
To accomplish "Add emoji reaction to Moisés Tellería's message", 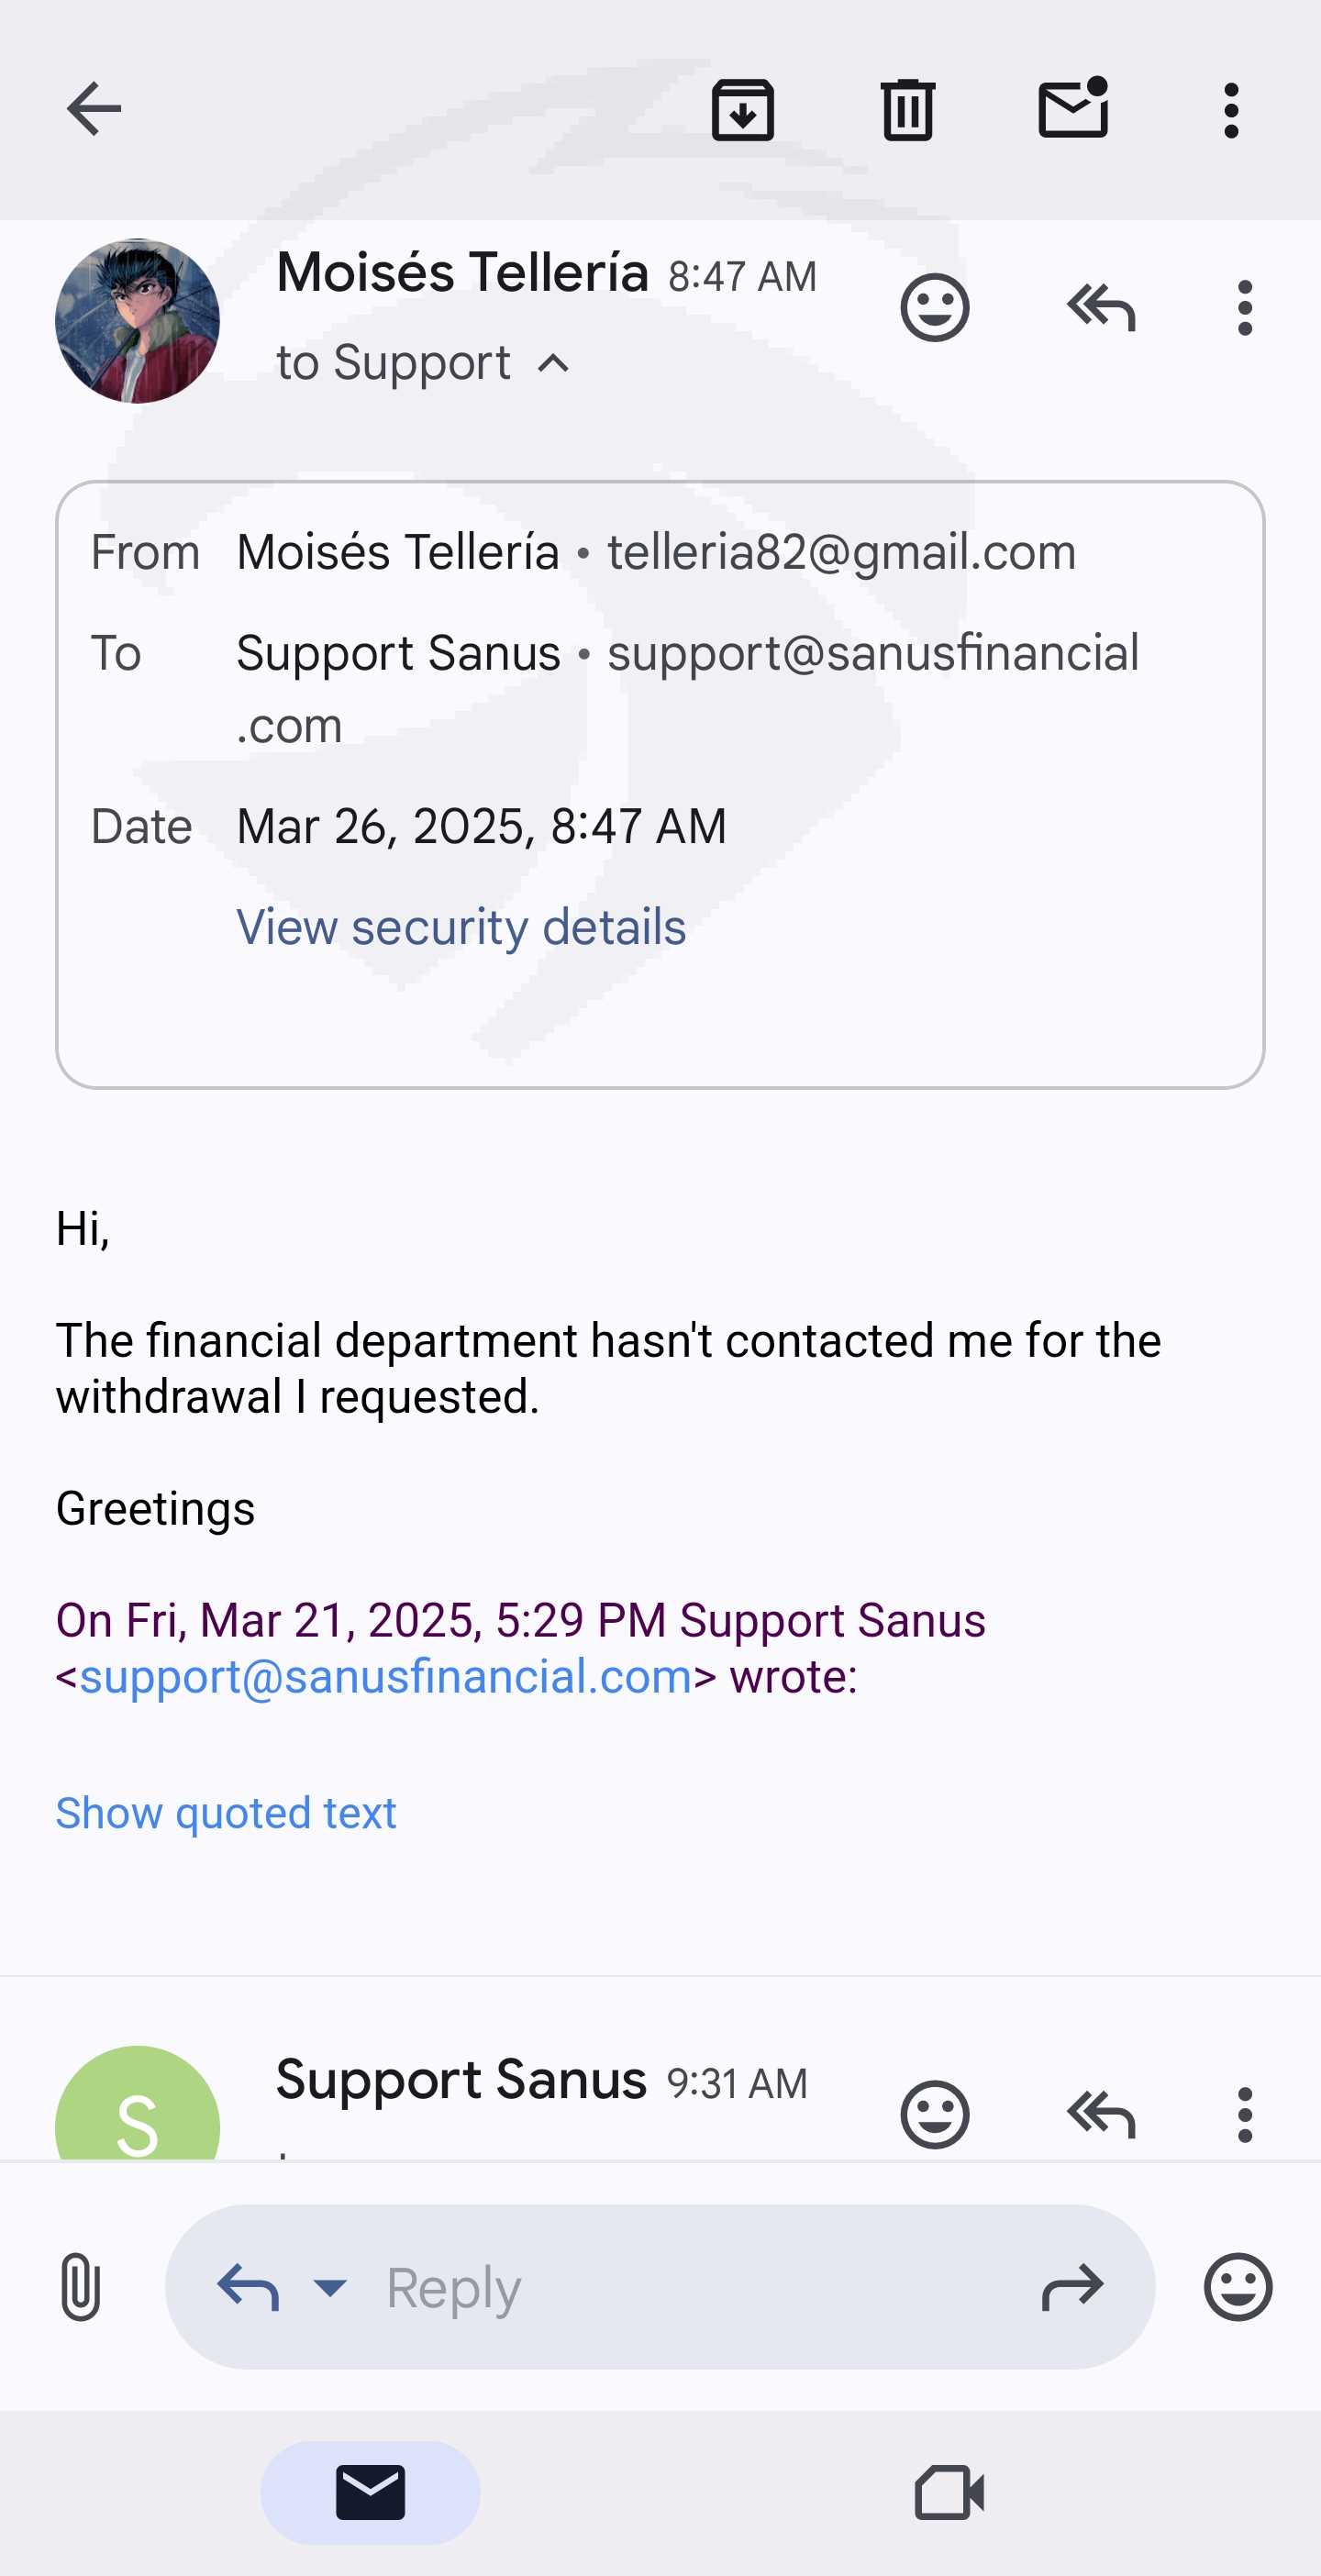I will tap(934, 307).
